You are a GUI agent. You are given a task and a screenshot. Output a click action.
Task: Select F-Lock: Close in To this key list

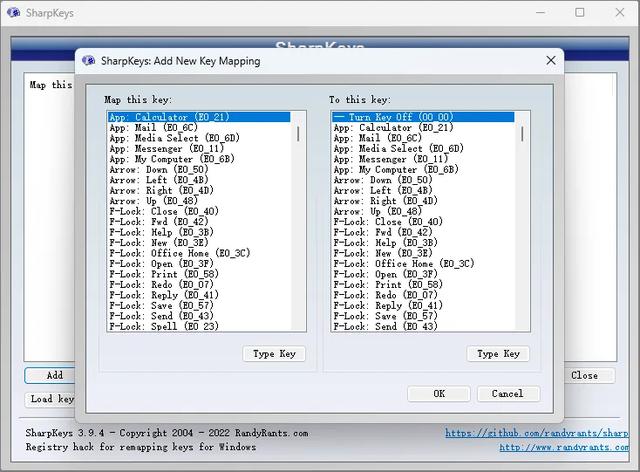(x=423, y=222)
